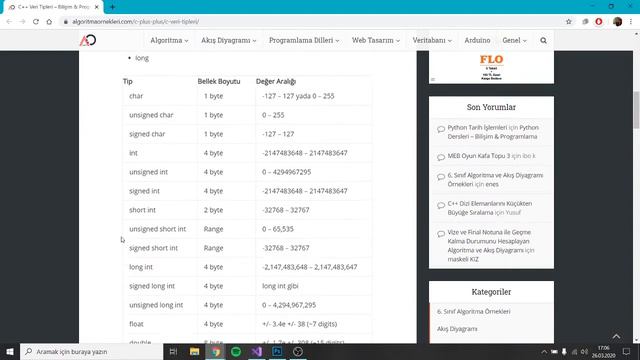The image size is (640, 360).
Task: Open the Arduino menu item
Action: tap(477, 40)
